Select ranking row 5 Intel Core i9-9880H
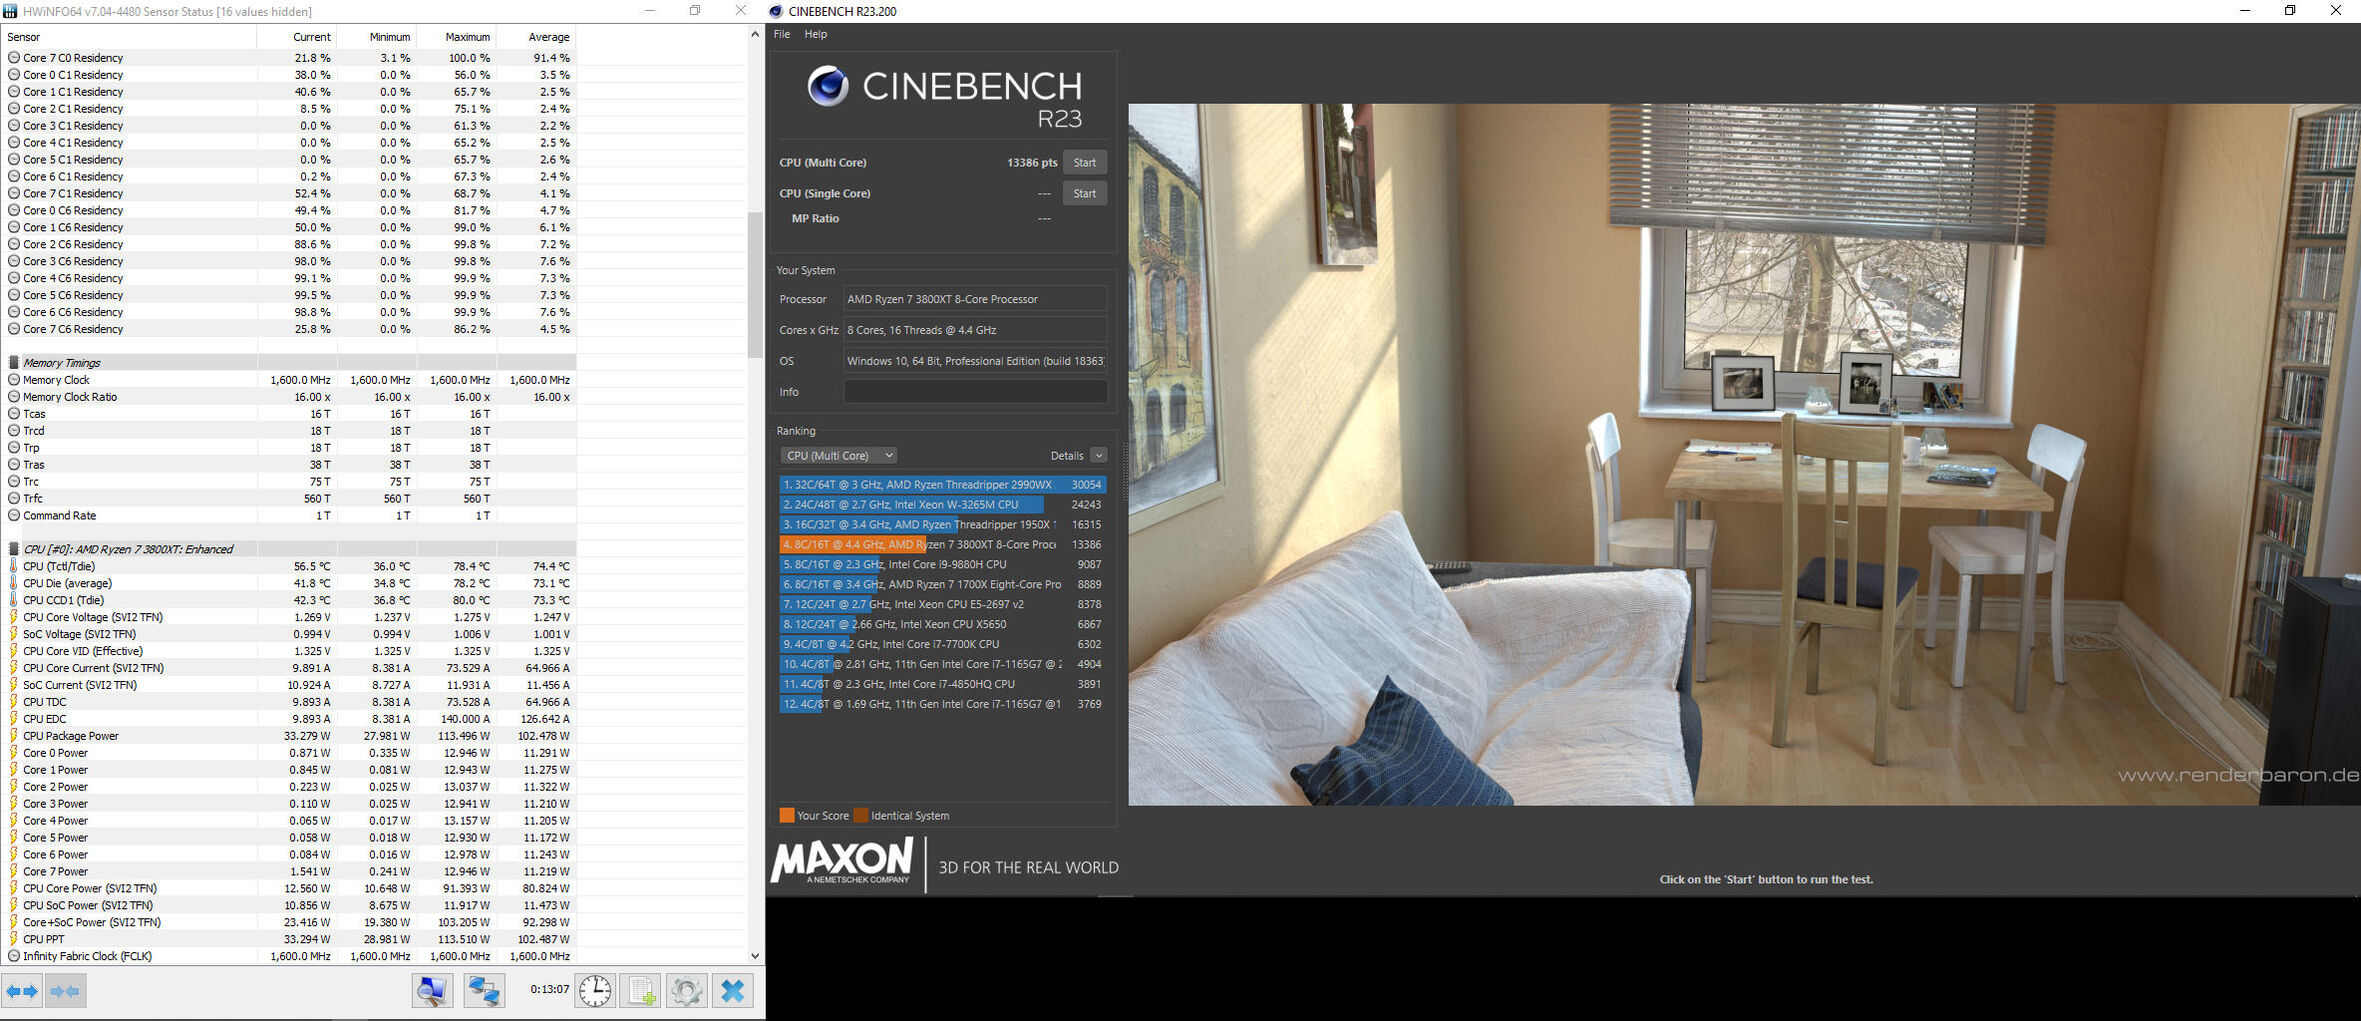Image resolution: width=2361 pixels, height=1021 pixels. [942, 564]
